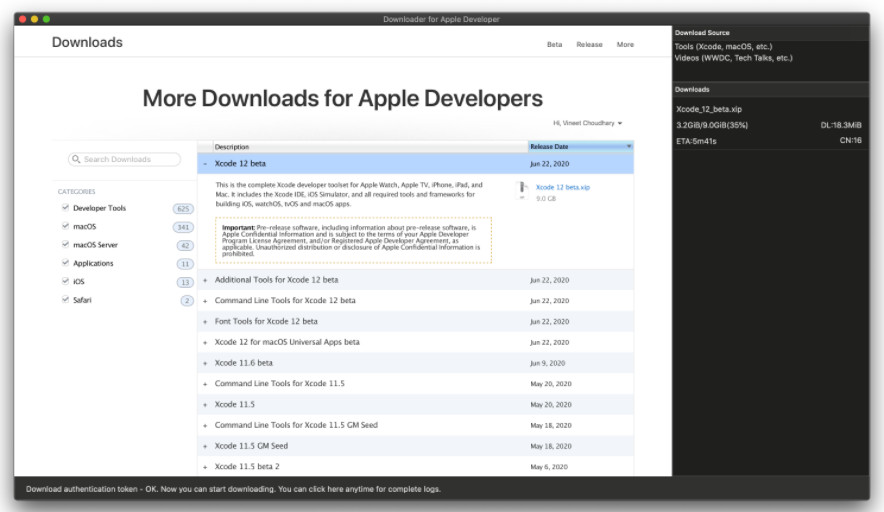
Task: Click status bar message for complete logs
Action: tap(233, 489)
